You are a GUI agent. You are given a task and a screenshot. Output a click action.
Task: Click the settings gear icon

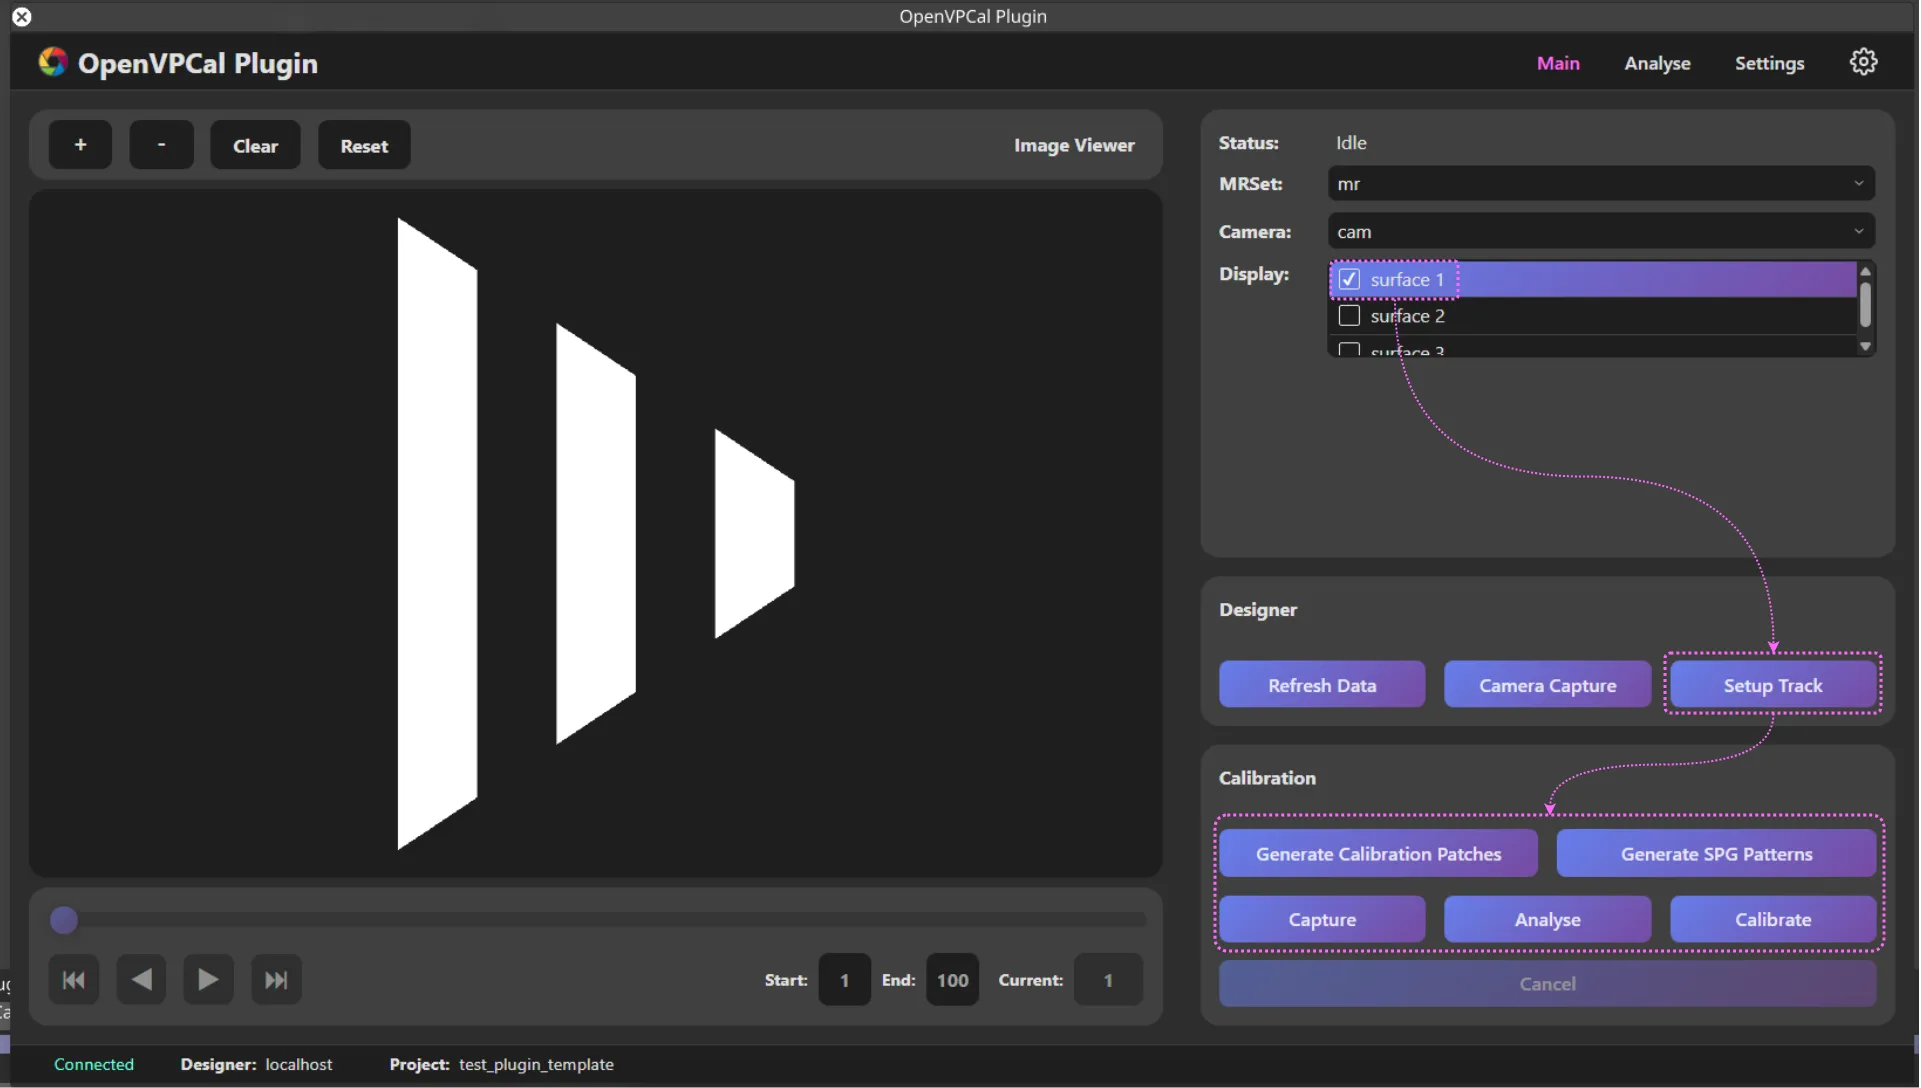pos(1863,62)
